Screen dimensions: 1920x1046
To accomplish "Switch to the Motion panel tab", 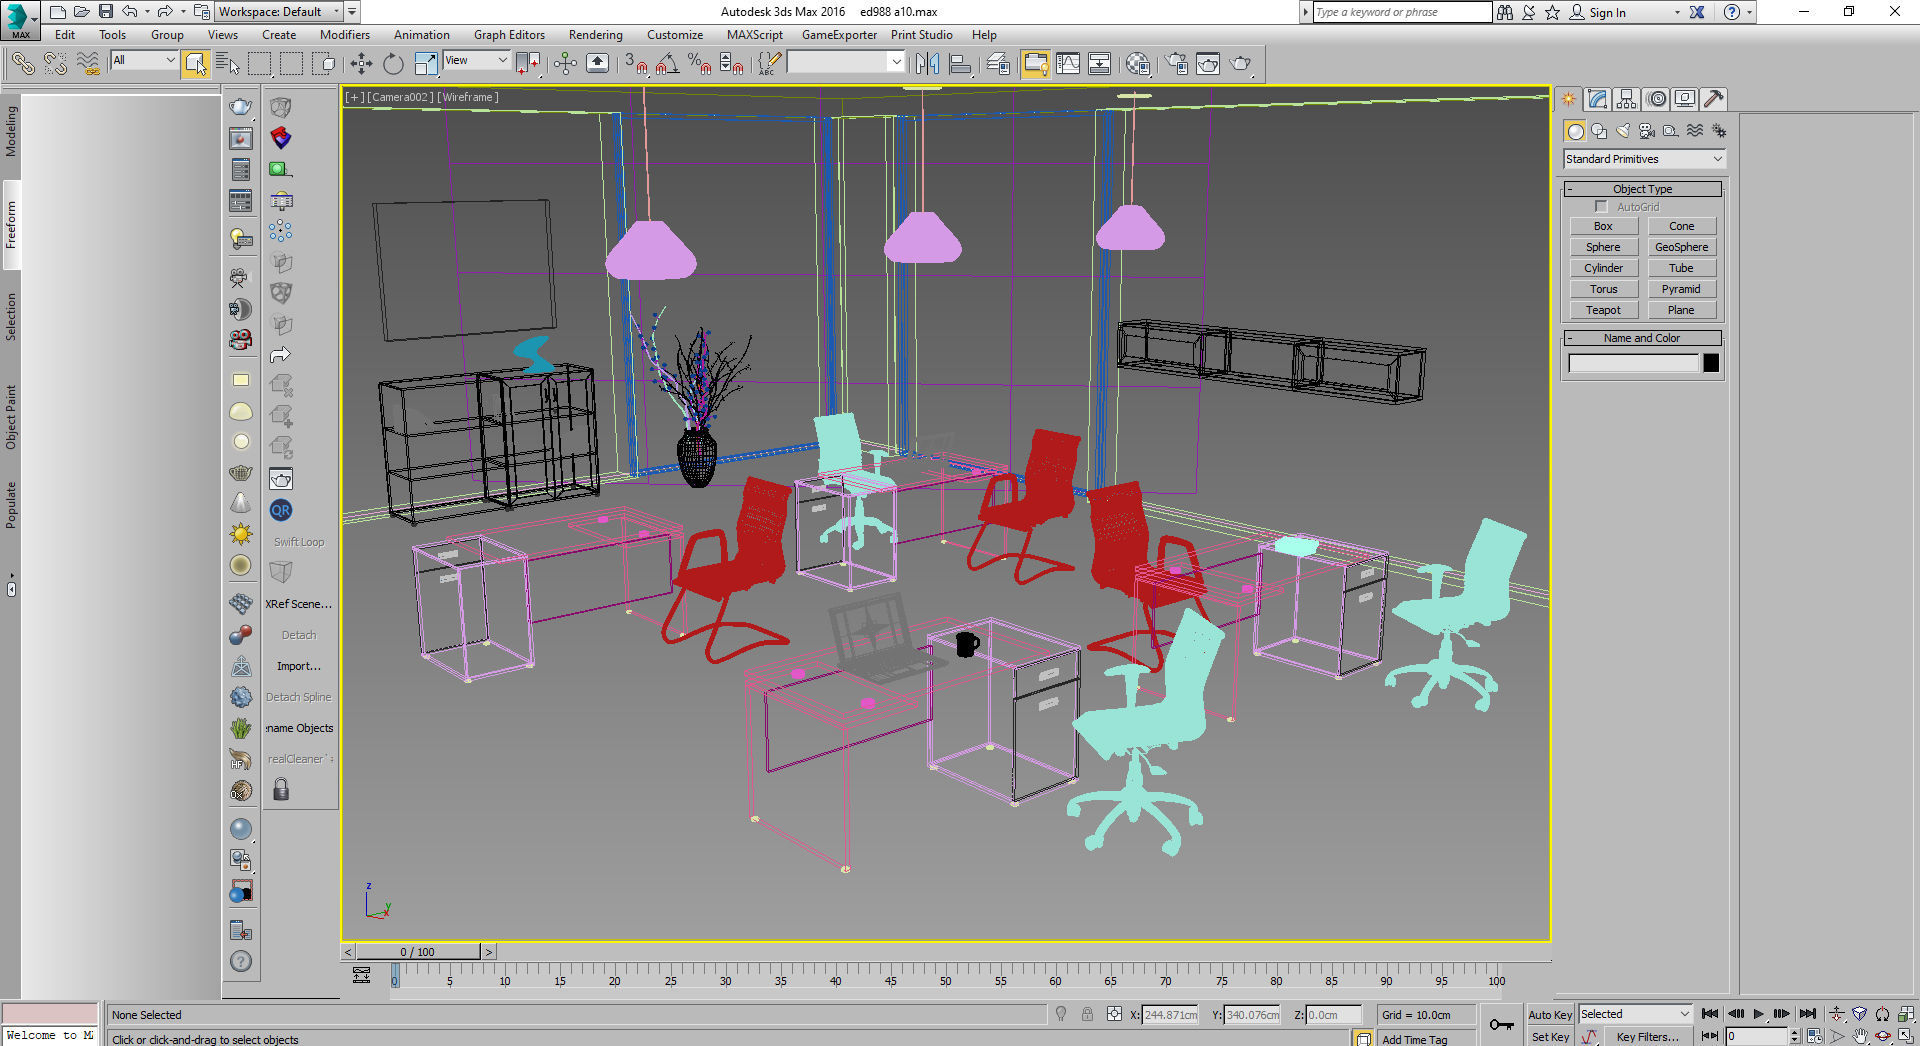I will tap(1657, 99).
